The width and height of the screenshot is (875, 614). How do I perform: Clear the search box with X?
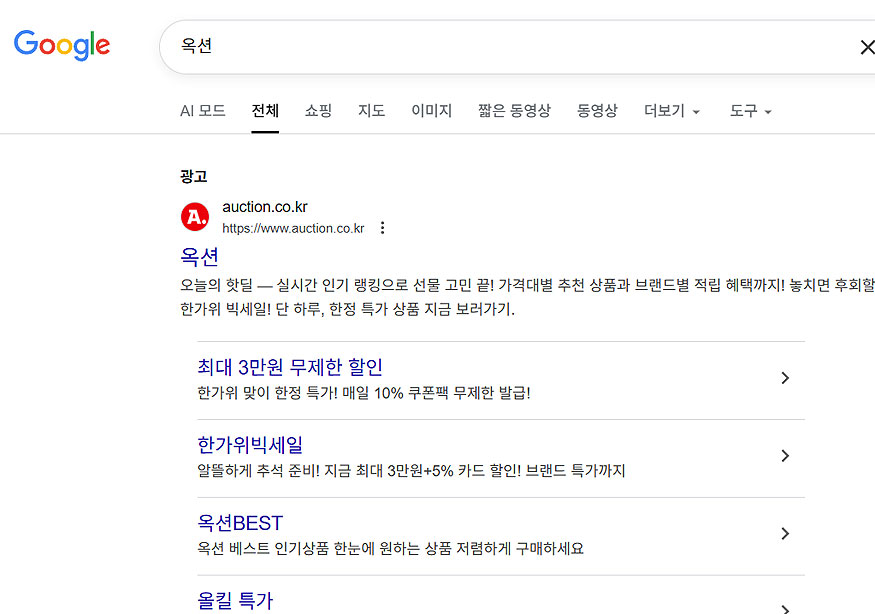[866, 47]
